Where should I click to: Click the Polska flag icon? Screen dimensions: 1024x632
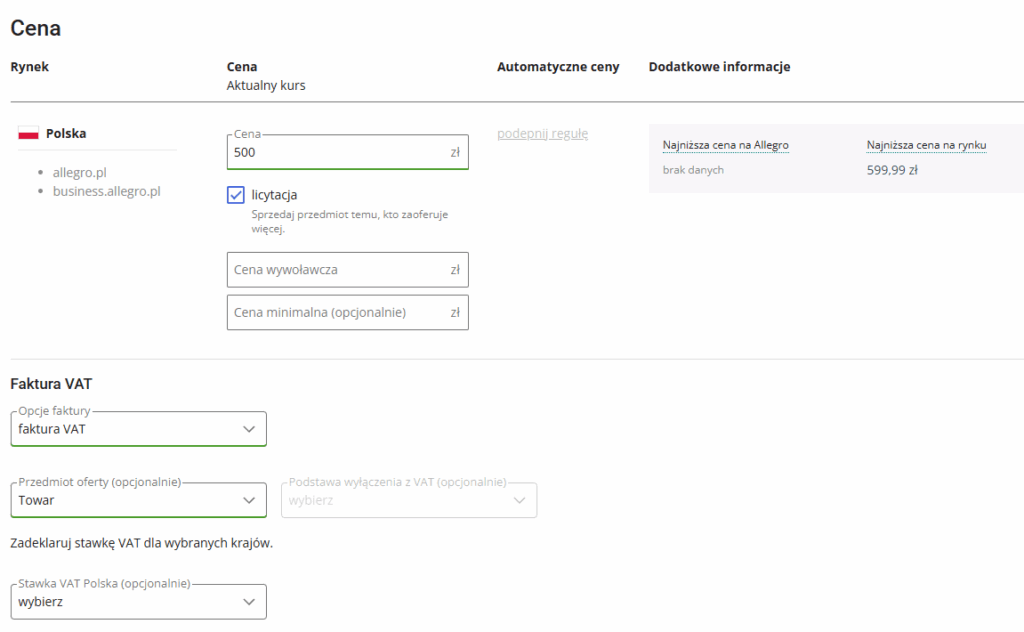click(28, 134)
